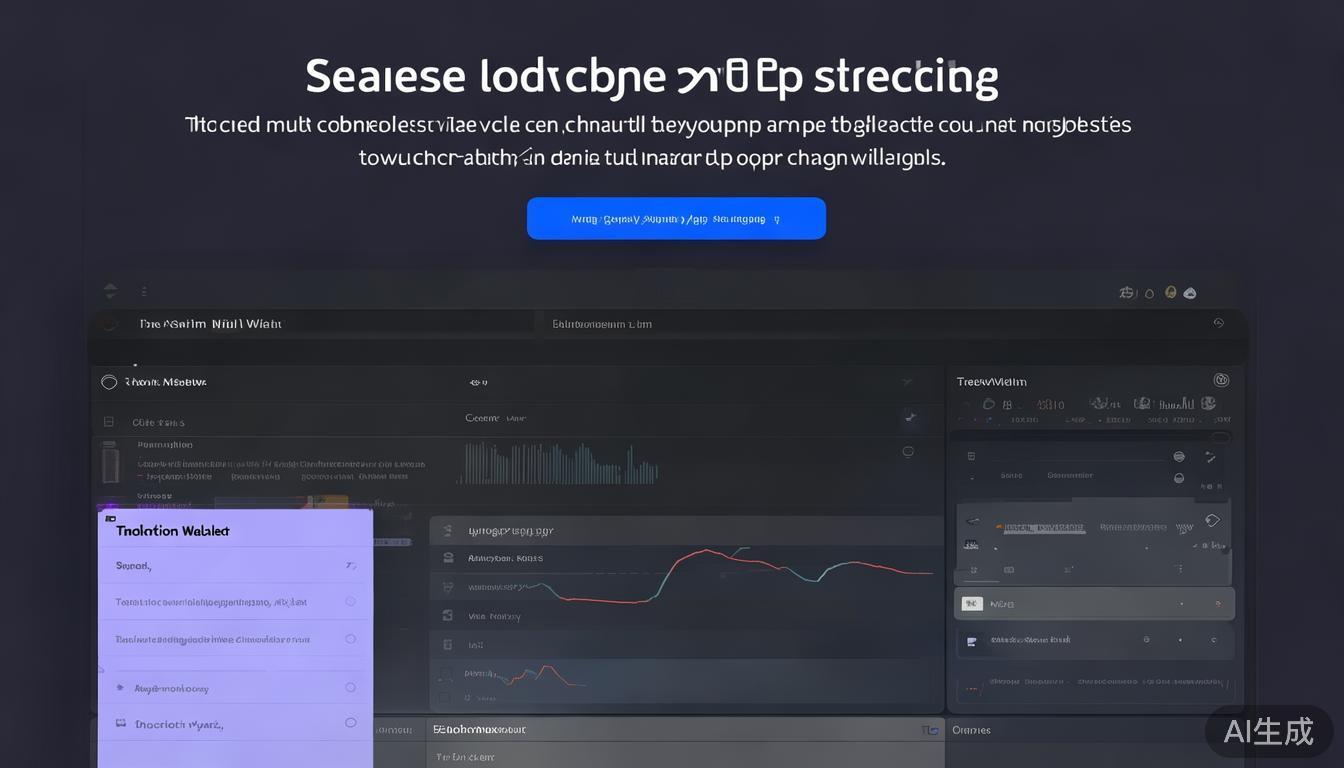Click the highlighted row with the white badge

click(x=1094, y=604)
